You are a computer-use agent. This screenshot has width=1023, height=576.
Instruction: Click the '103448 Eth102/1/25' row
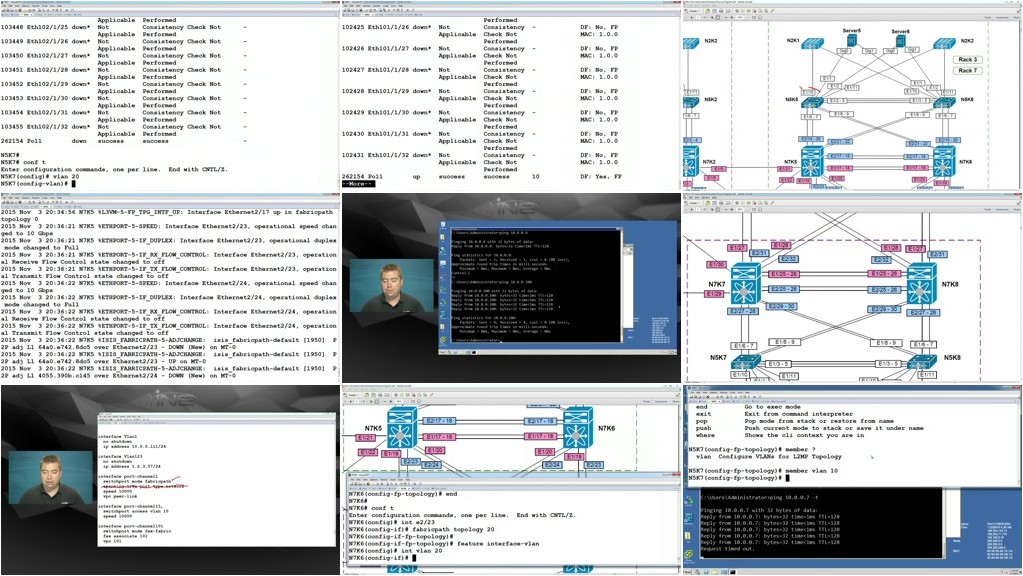tap(124, 27)
